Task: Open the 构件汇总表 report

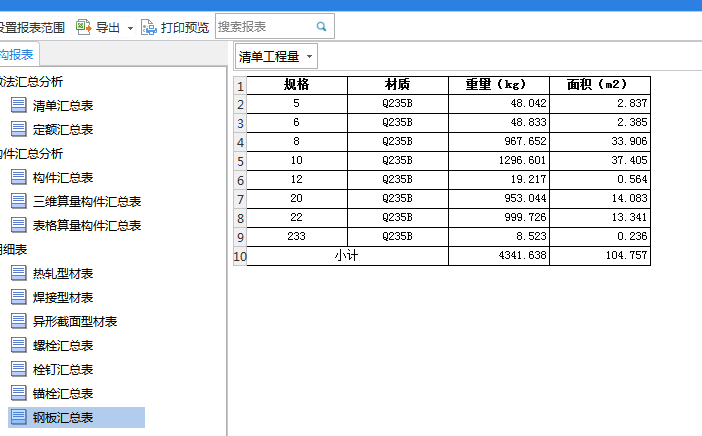Action: (x=62, y=177)
